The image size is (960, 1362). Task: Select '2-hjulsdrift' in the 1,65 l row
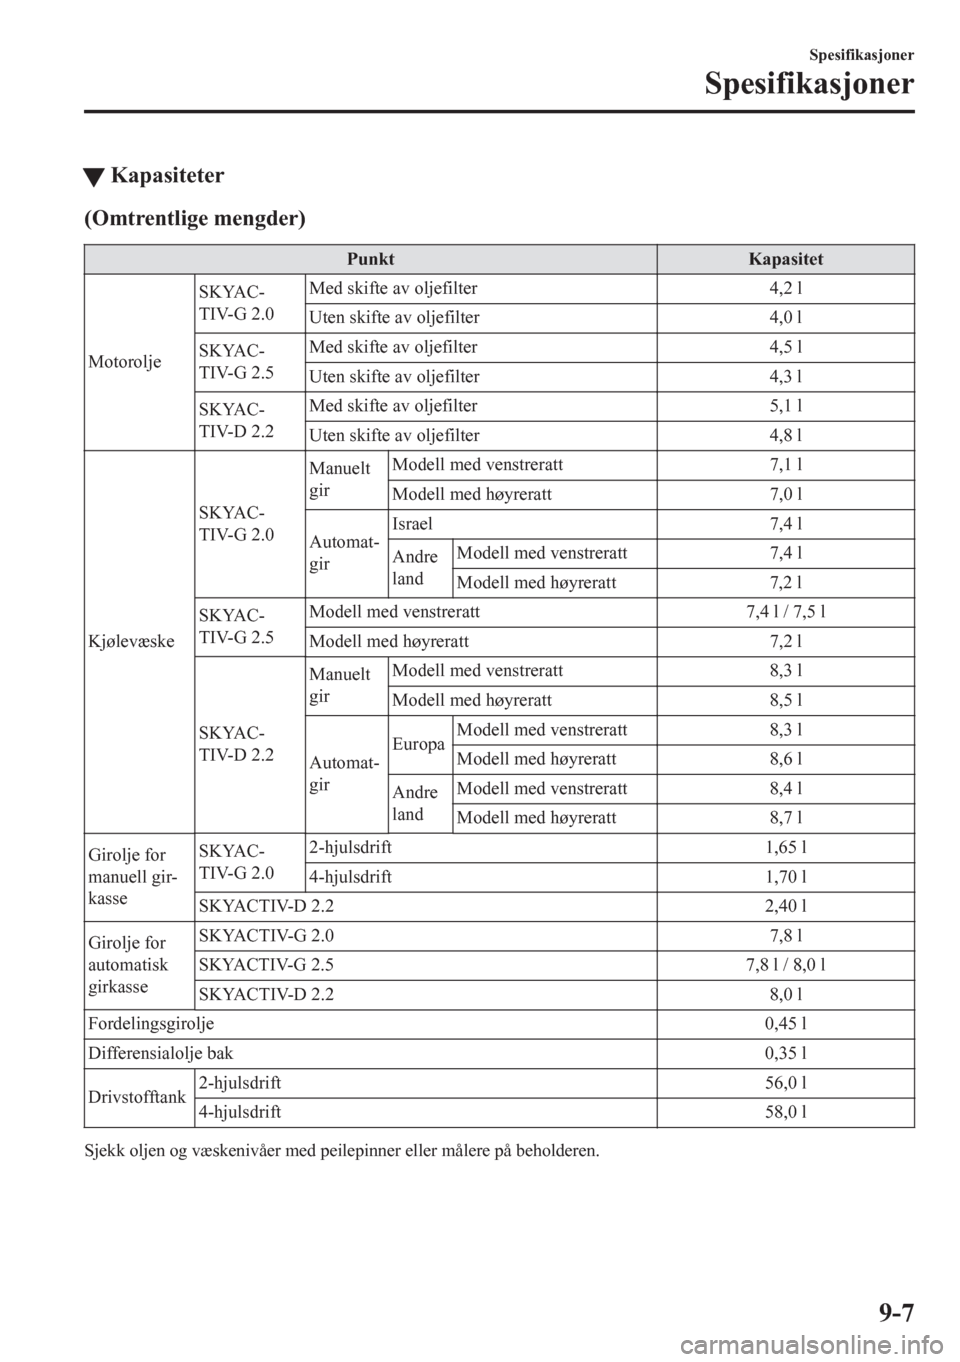coord(351,848)
